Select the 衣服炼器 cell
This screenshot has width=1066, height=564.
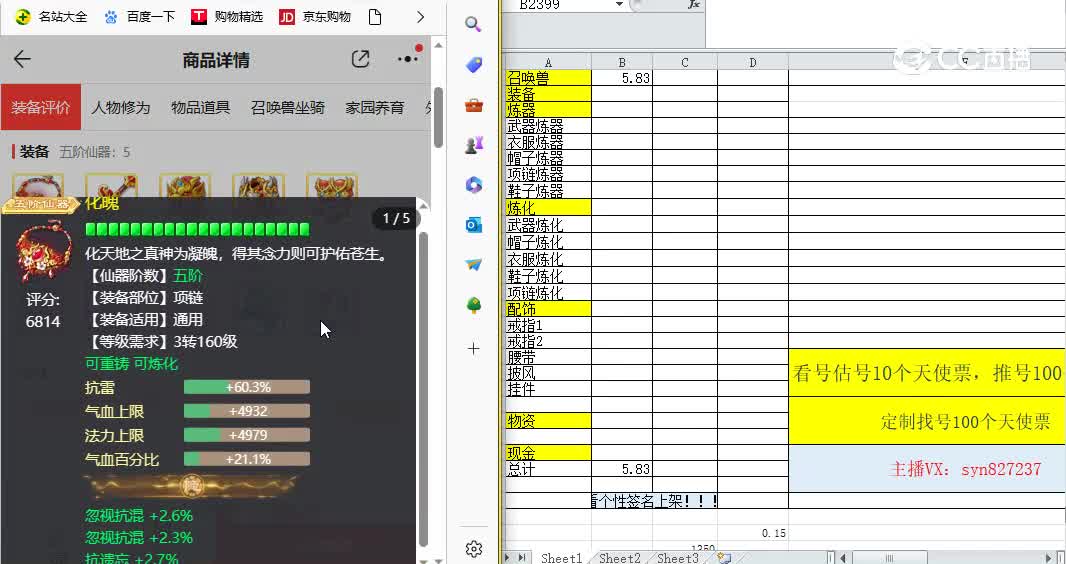tap(549, 142)
